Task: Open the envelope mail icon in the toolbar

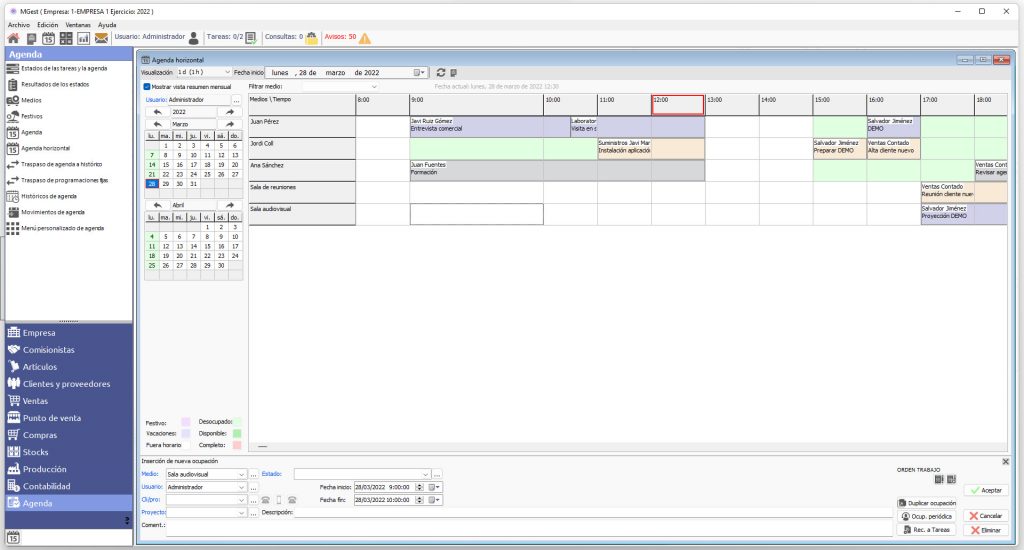Action: (101, 39)
